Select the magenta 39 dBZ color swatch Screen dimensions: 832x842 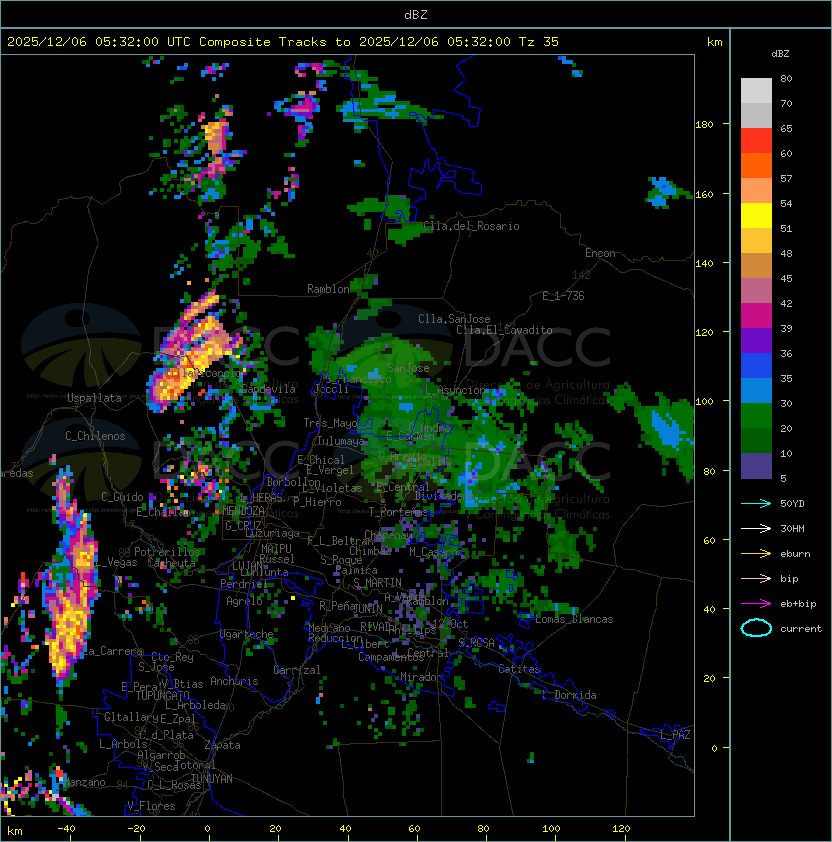click(x=756, y=316)
